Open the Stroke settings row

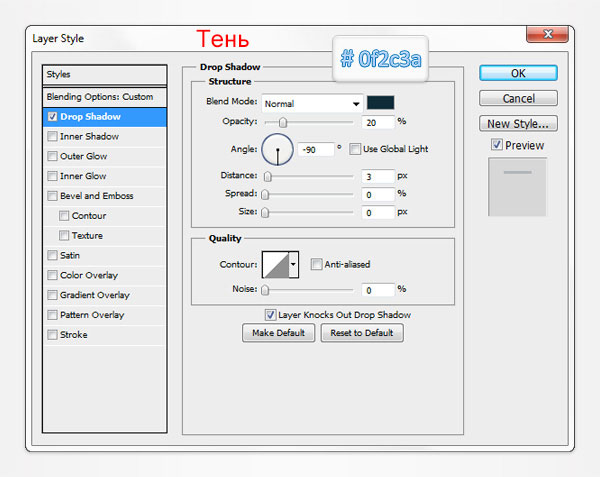click(104, 335)
